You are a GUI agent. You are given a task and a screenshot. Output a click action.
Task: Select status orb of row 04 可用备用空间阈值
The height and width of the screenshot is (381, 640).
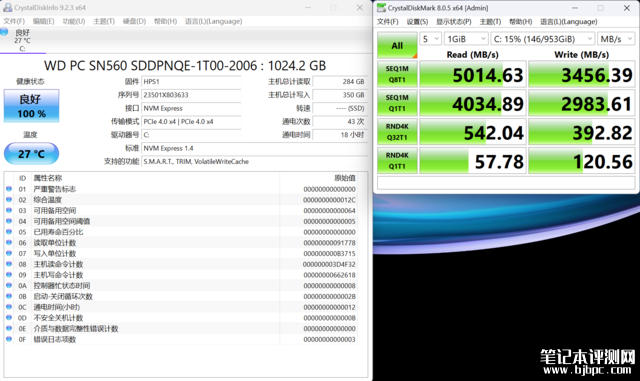[9, 221]
